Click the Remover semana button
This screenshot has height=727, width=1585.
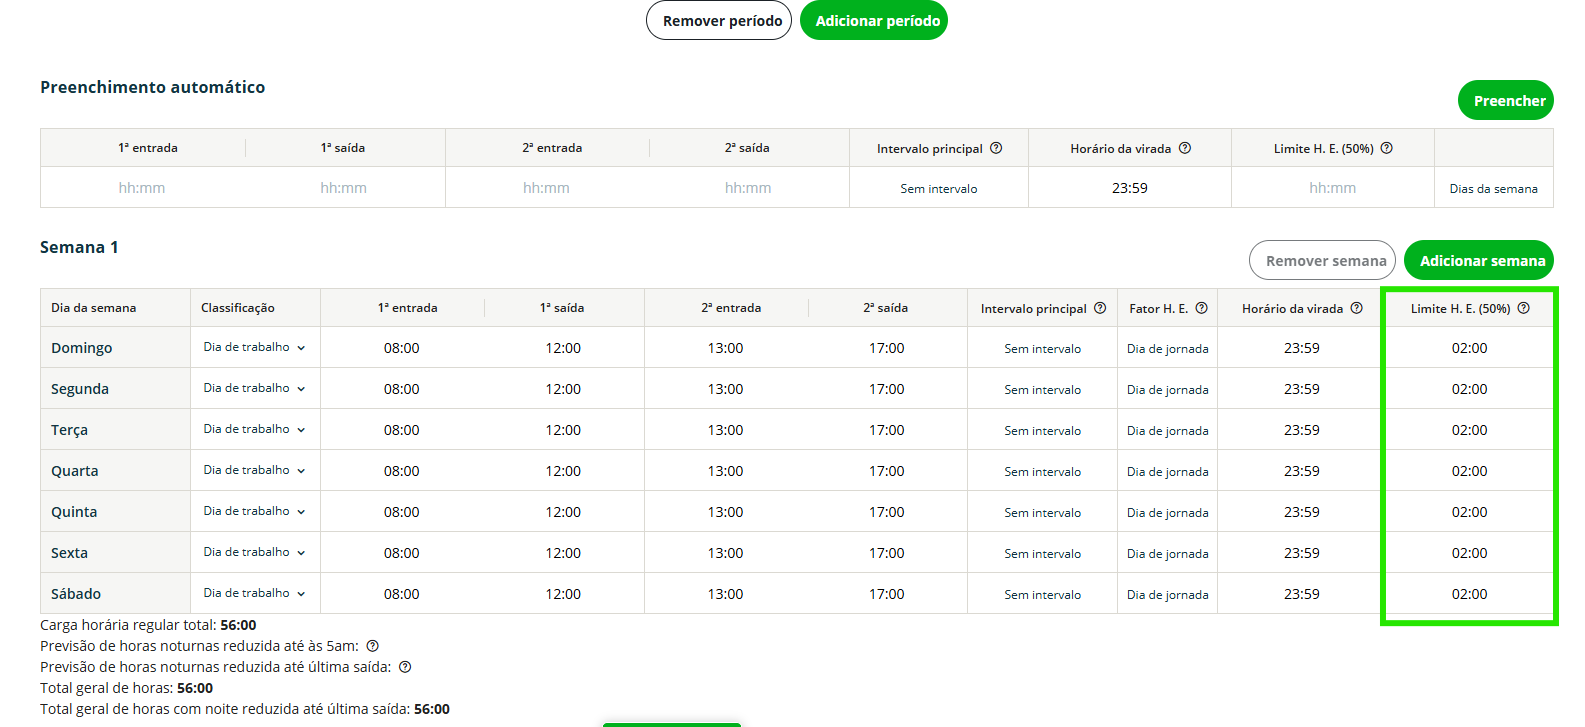1322,261
